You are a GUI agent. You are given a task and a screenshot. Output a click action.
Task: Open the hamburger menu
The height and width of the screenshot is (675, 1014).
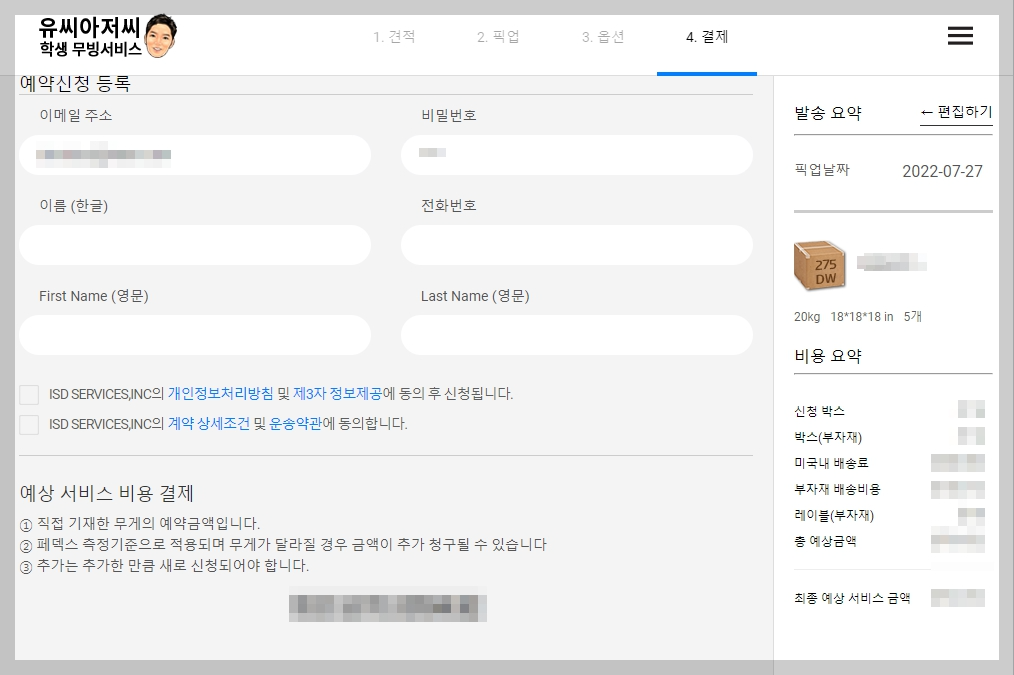click(959, 35)
